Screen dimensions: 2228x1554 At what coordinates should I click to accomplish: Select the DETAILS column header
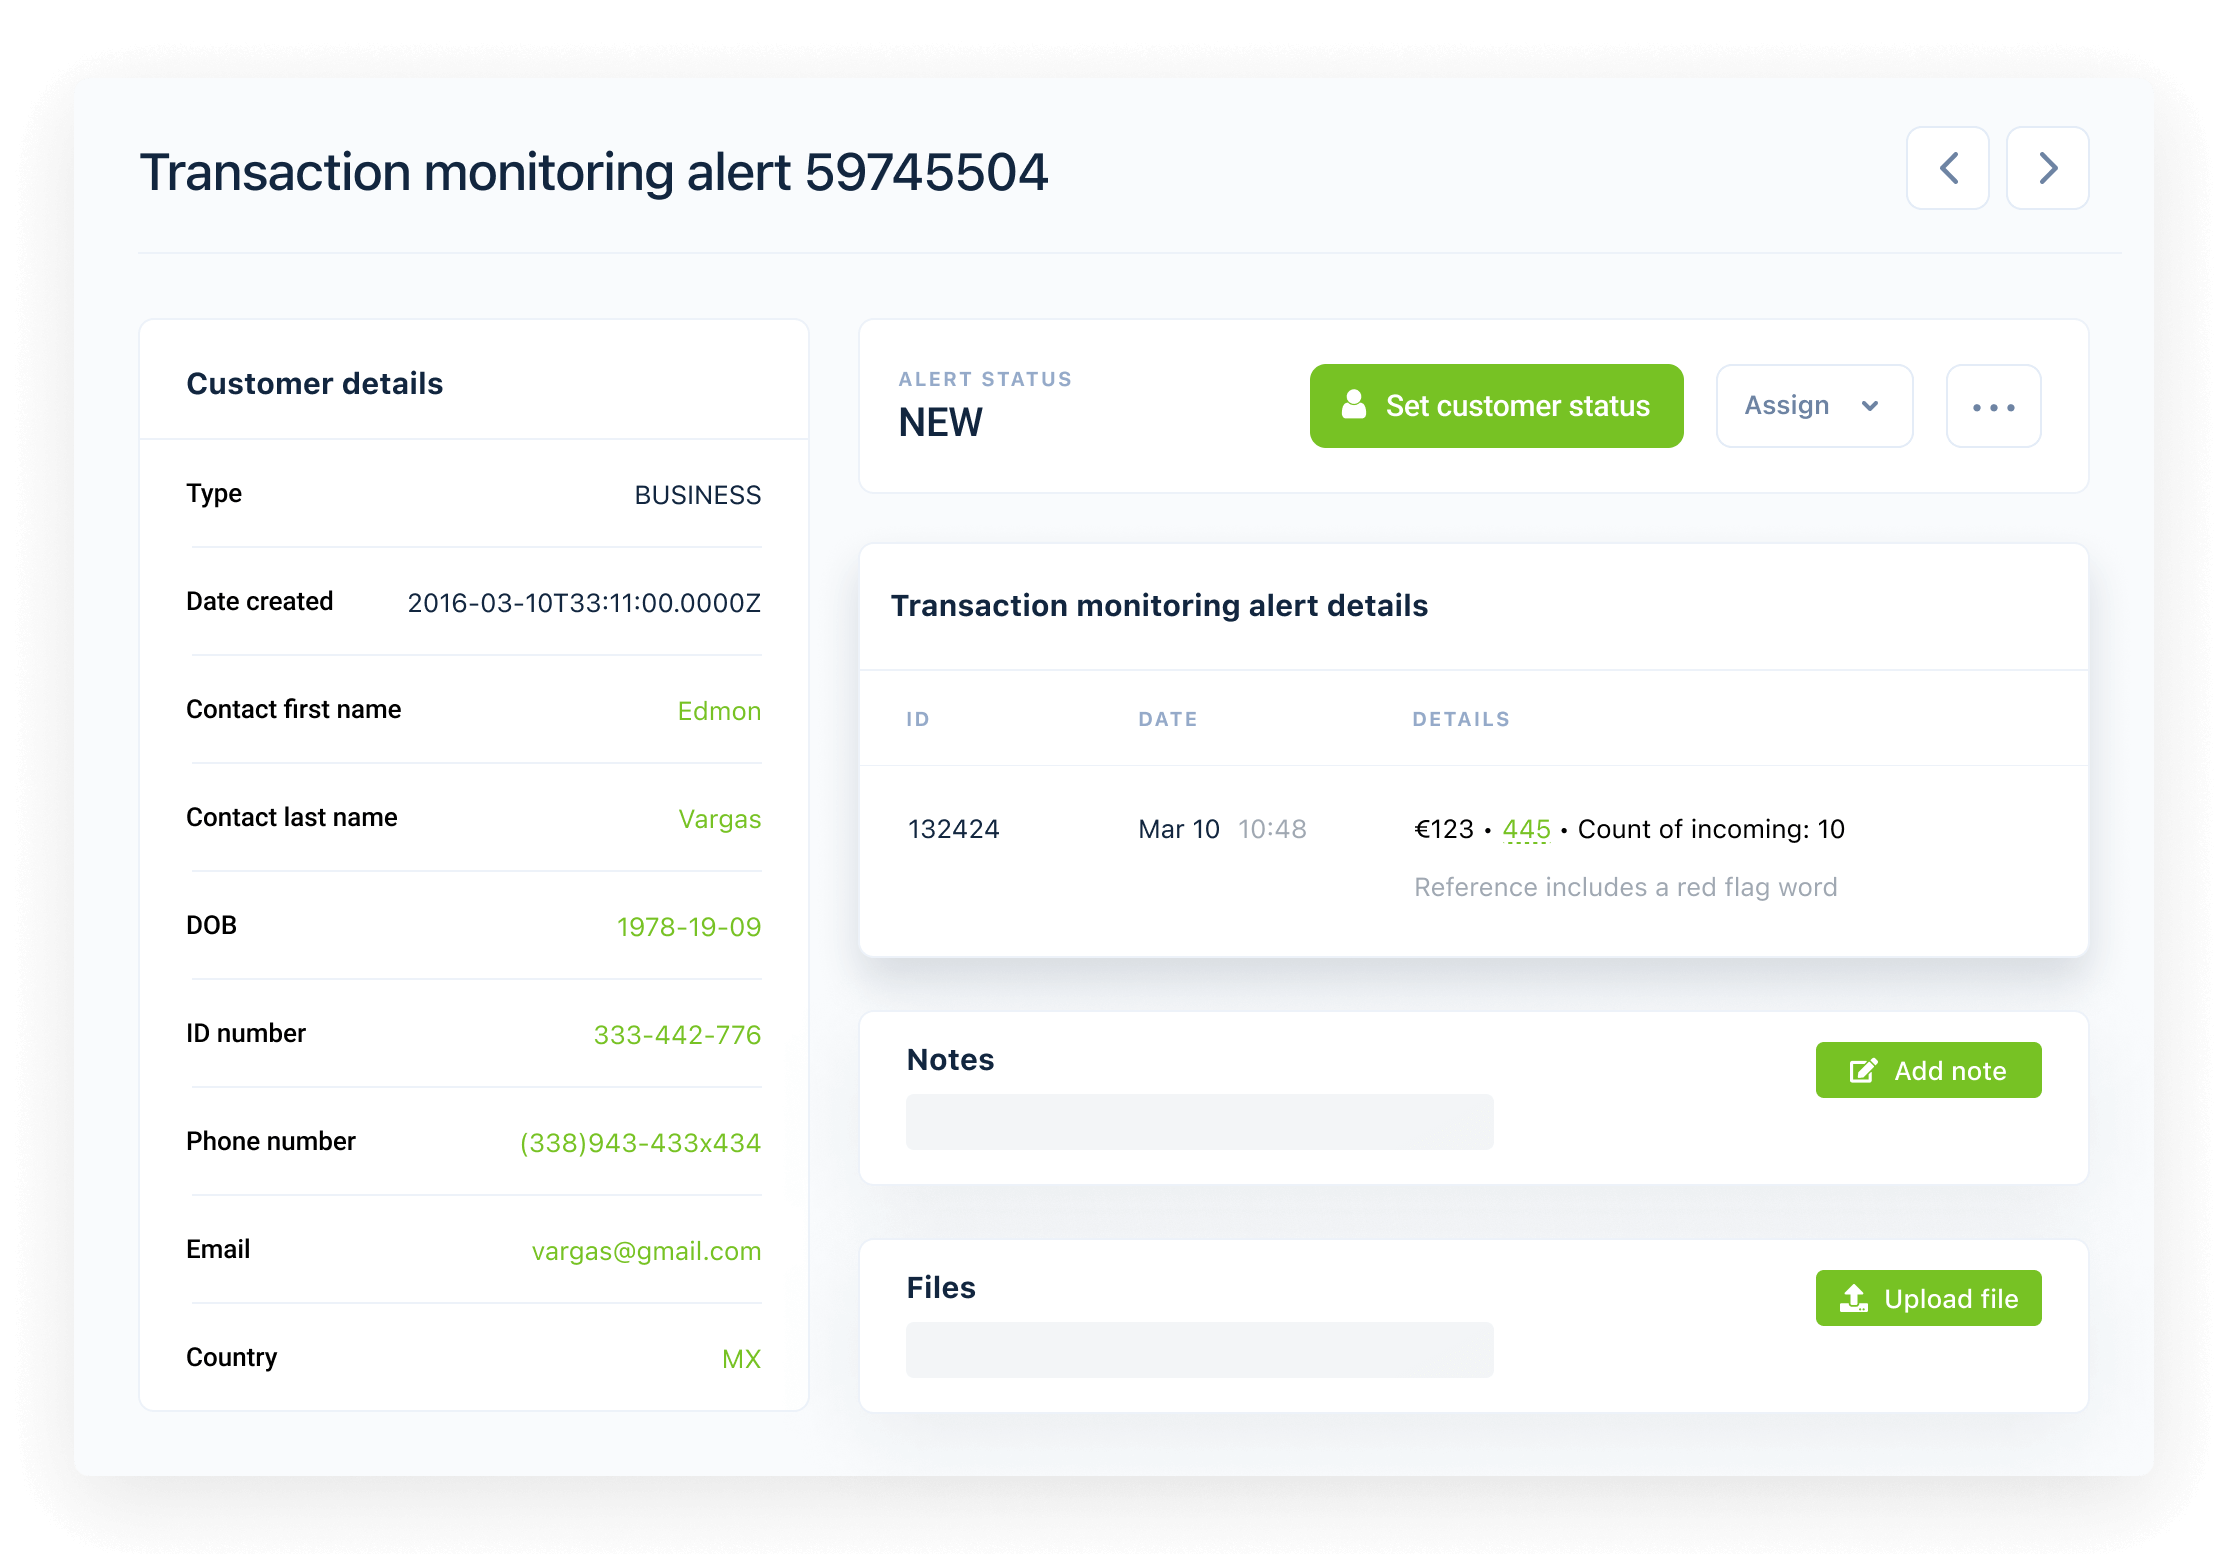tap(1461, 718)
